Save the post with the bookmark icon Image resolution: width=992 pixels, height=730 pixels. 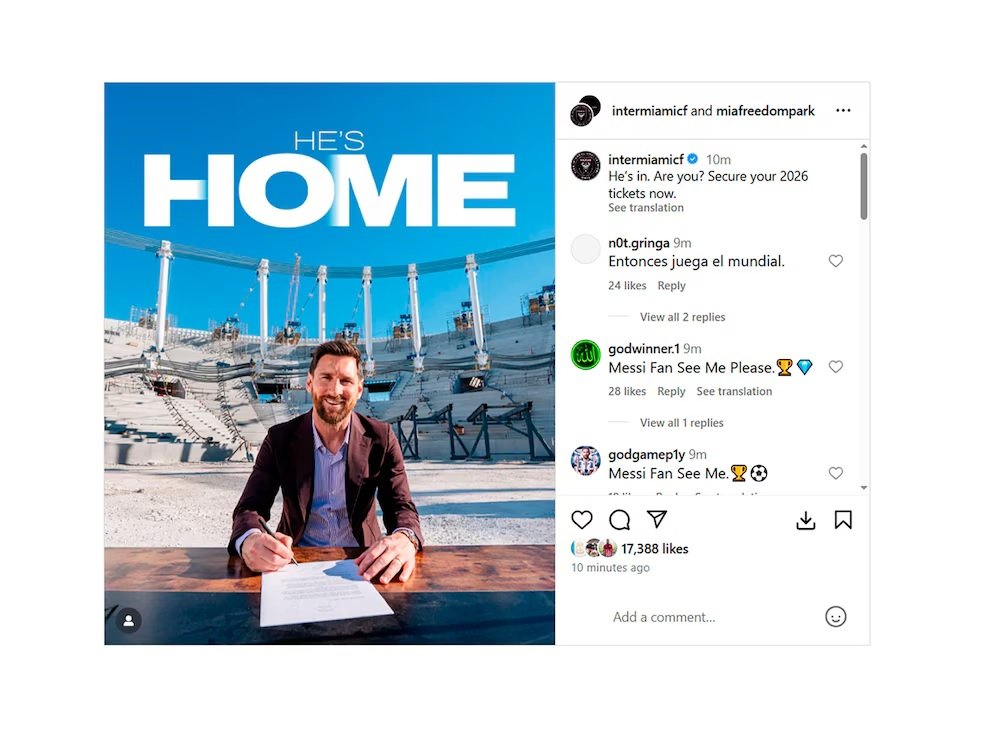point(843,520)
